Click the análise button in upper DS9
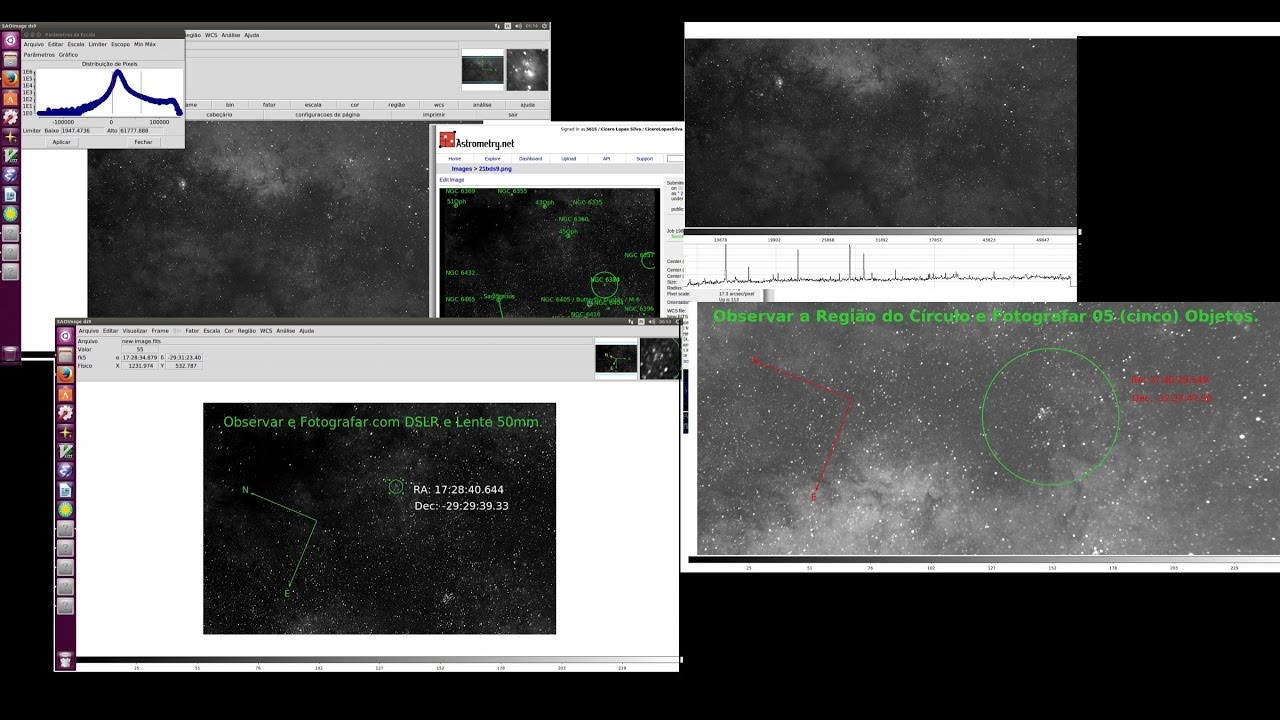The image size is (1280, 720). (x=482, y=104)
